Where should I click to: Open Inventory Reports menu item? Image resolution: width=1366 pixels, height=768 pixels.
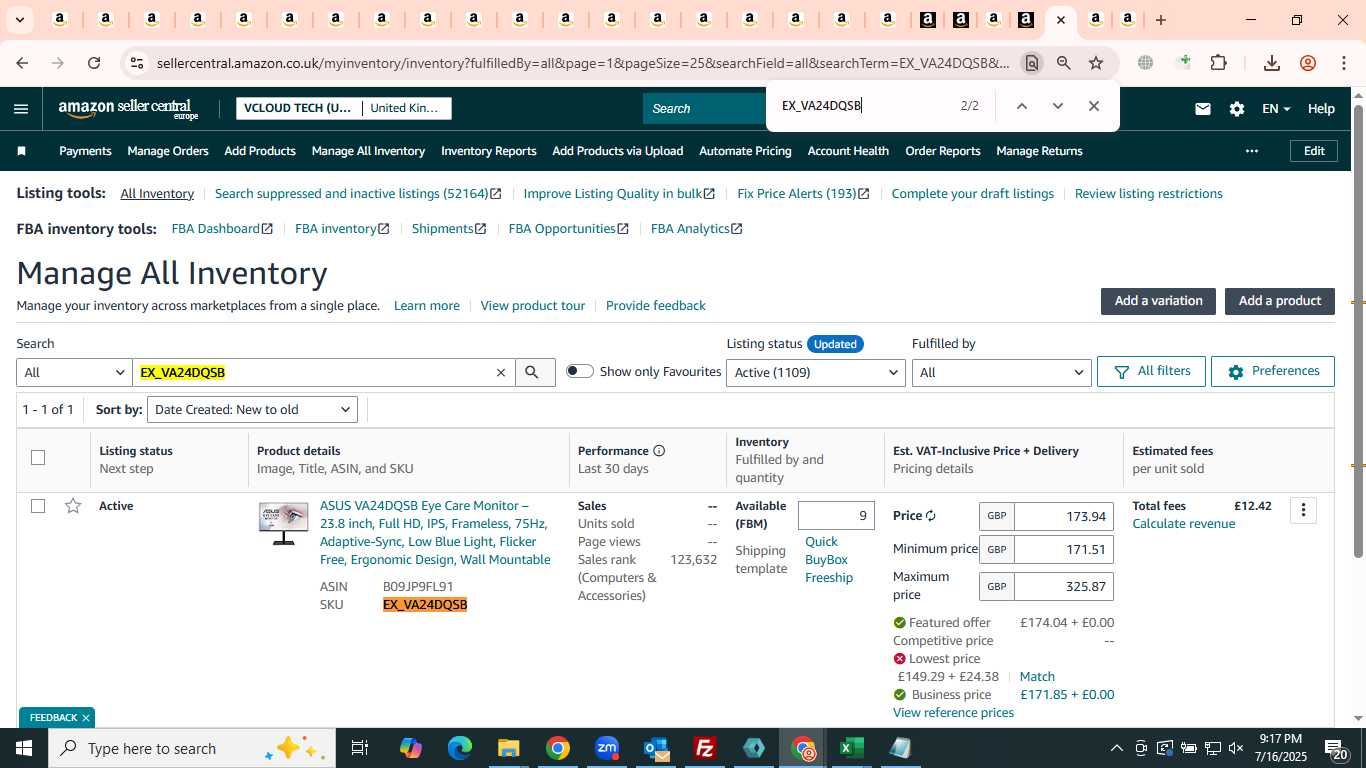(489, 151)
